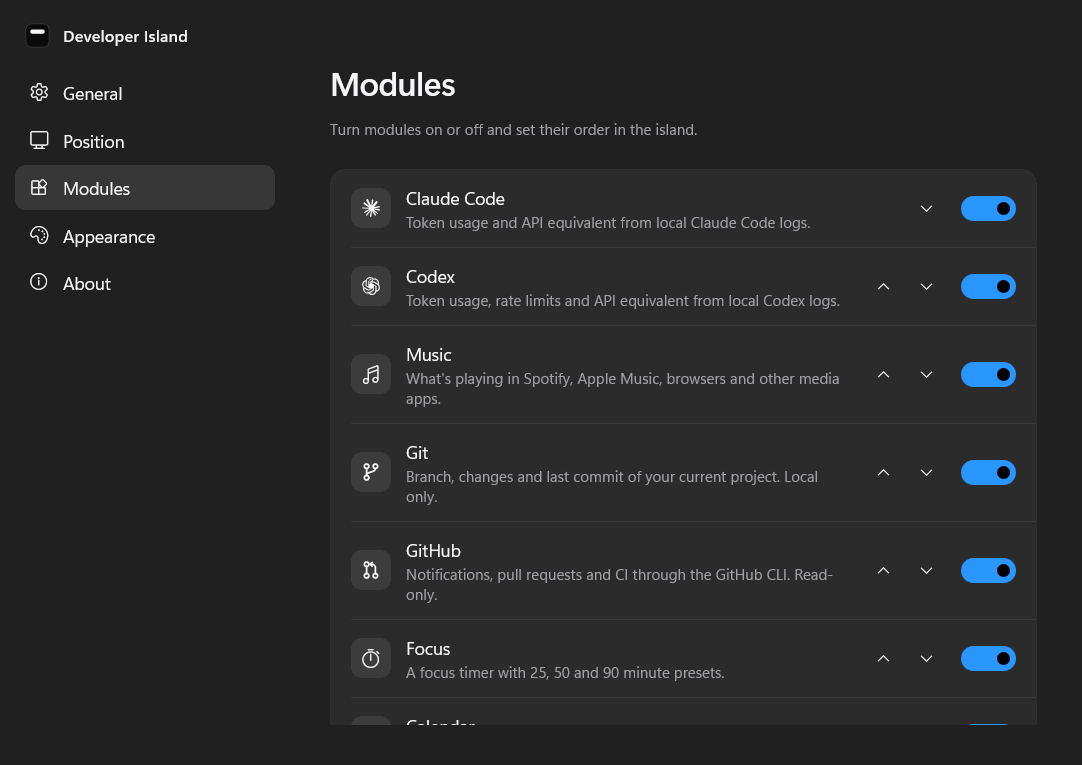Click the 'Music' module name
The width and height of the screenshot is (1082, 765).
tap(429, 355)
